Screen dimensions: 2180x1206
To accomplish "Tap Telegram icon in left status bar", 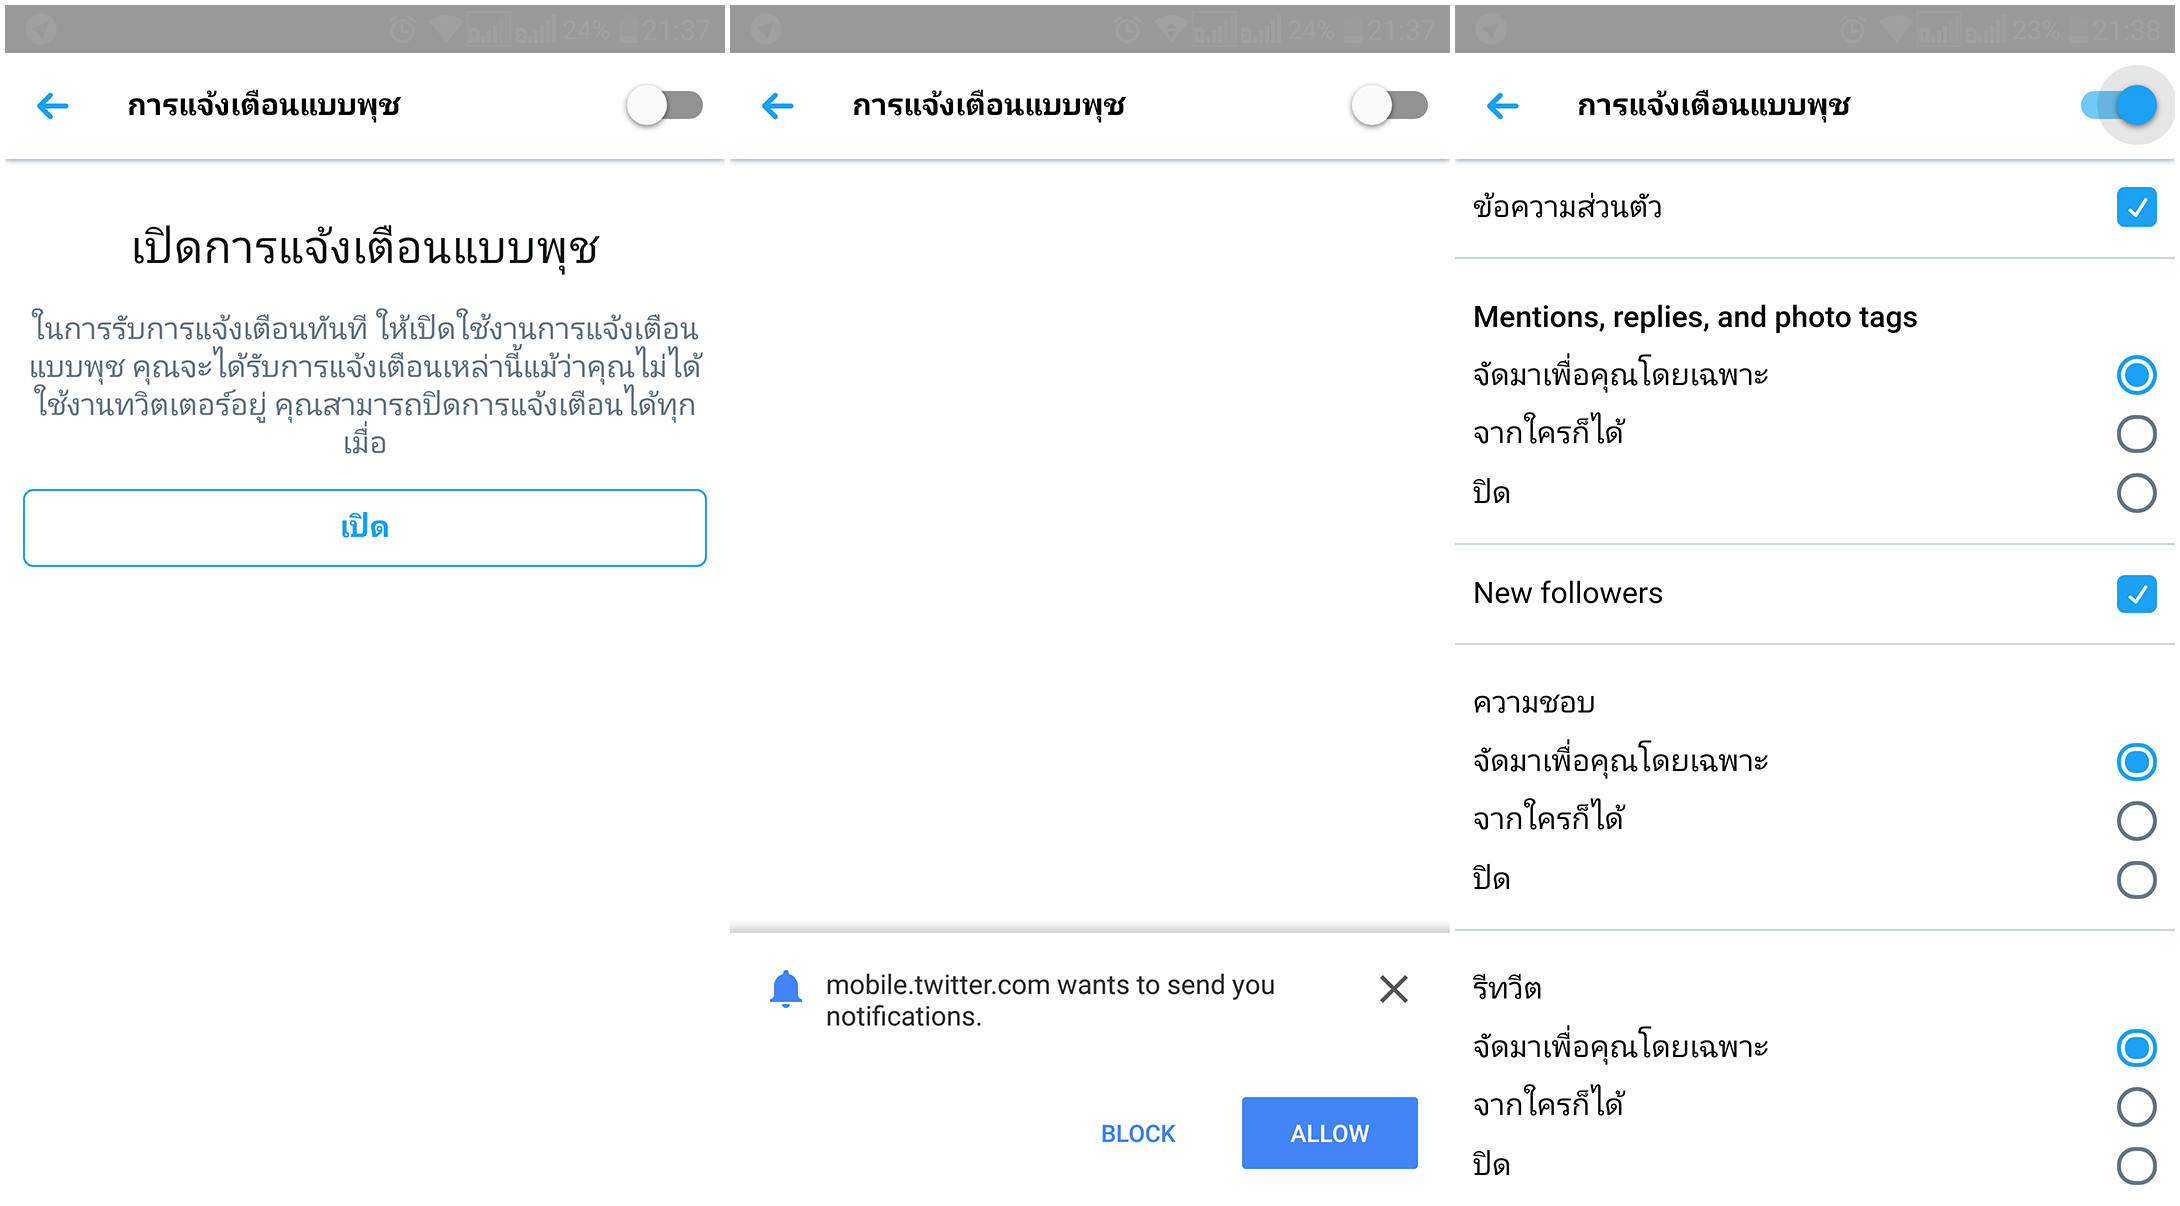I will pyautogui.click(x=41, y=29).
